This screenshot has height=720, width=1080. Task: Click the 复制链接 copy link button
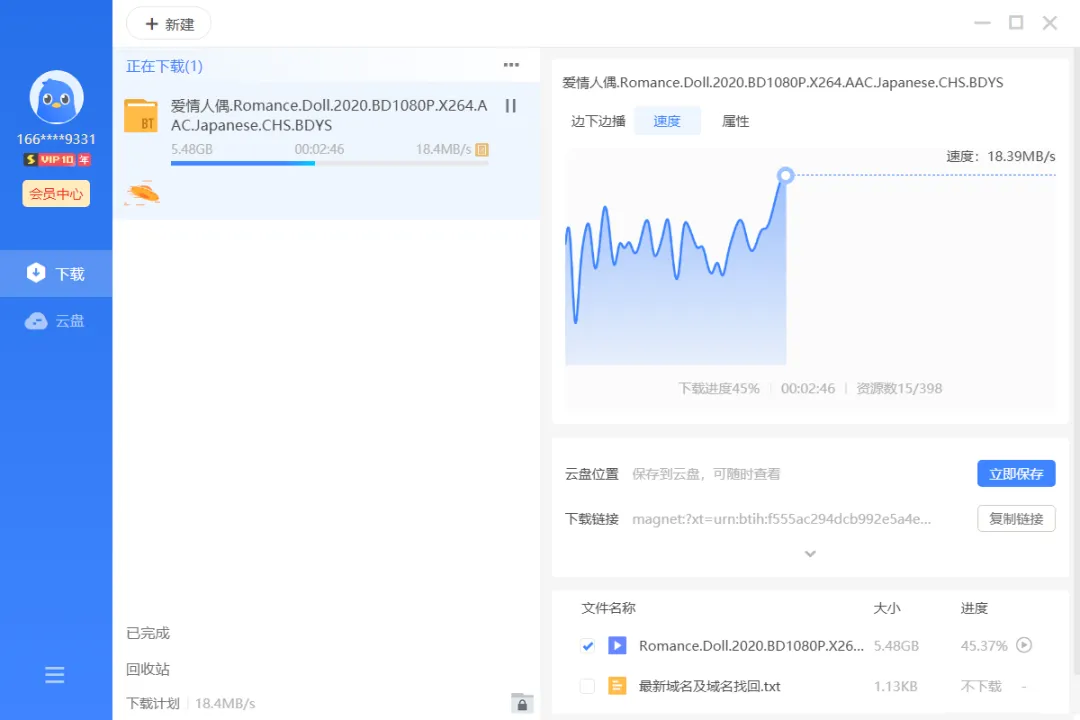click(x=1016, y=519)
